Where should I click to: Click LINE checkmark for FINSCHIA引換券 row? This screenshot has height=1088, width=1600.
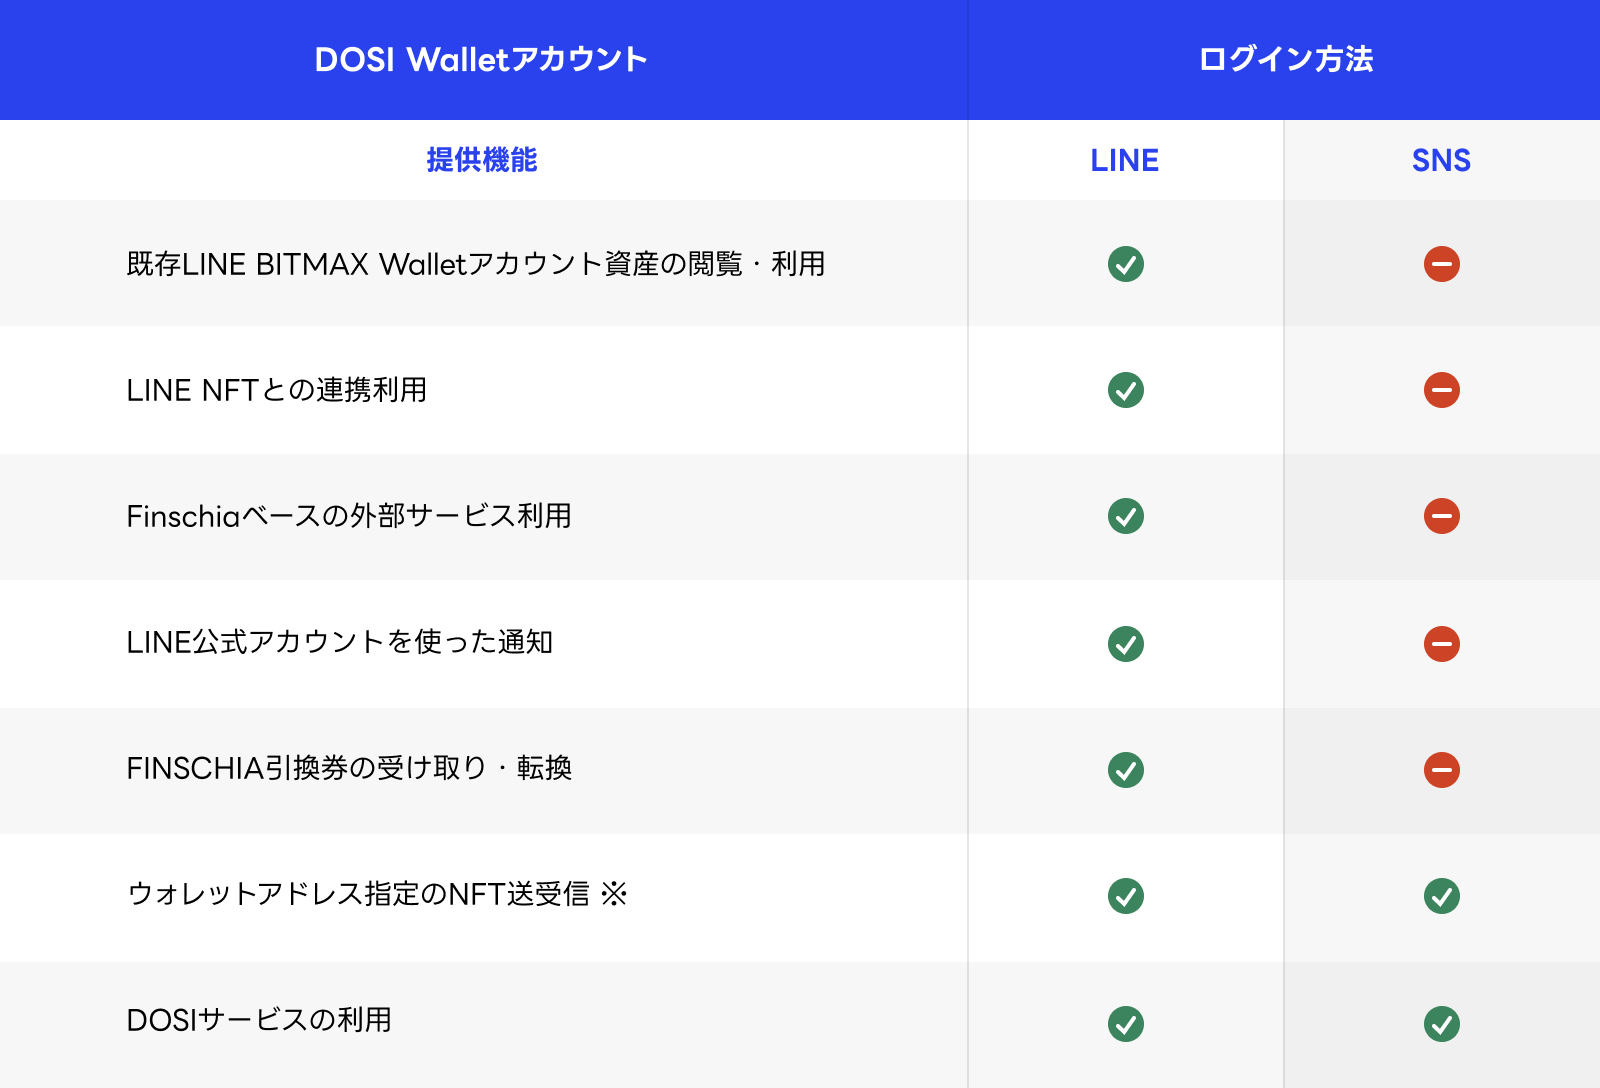[x=1125, y=770]
